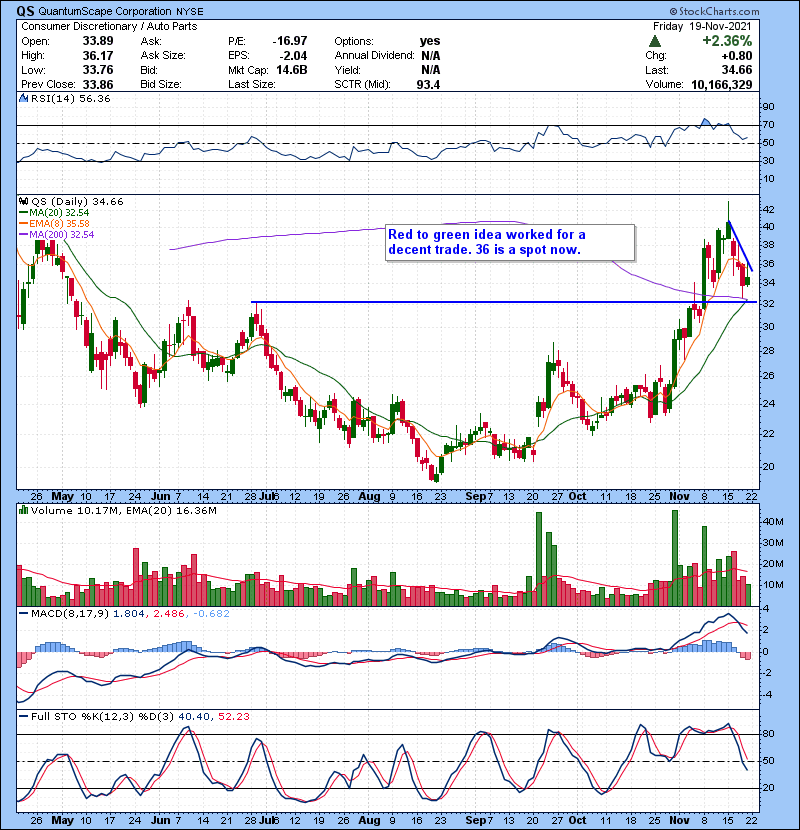Click the Last Size label
The image size is (800, 830).
point(251,84)
